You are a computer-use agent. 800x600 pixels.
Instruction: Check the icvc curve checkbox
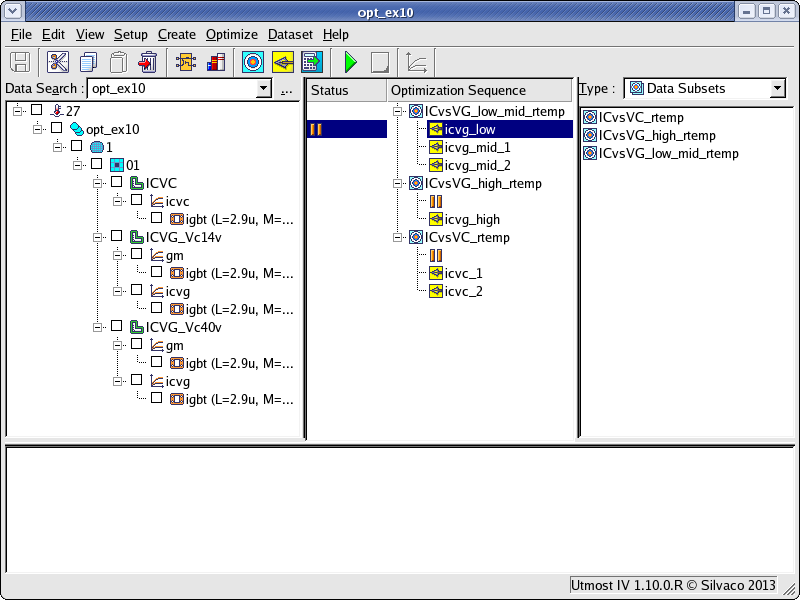137,200
